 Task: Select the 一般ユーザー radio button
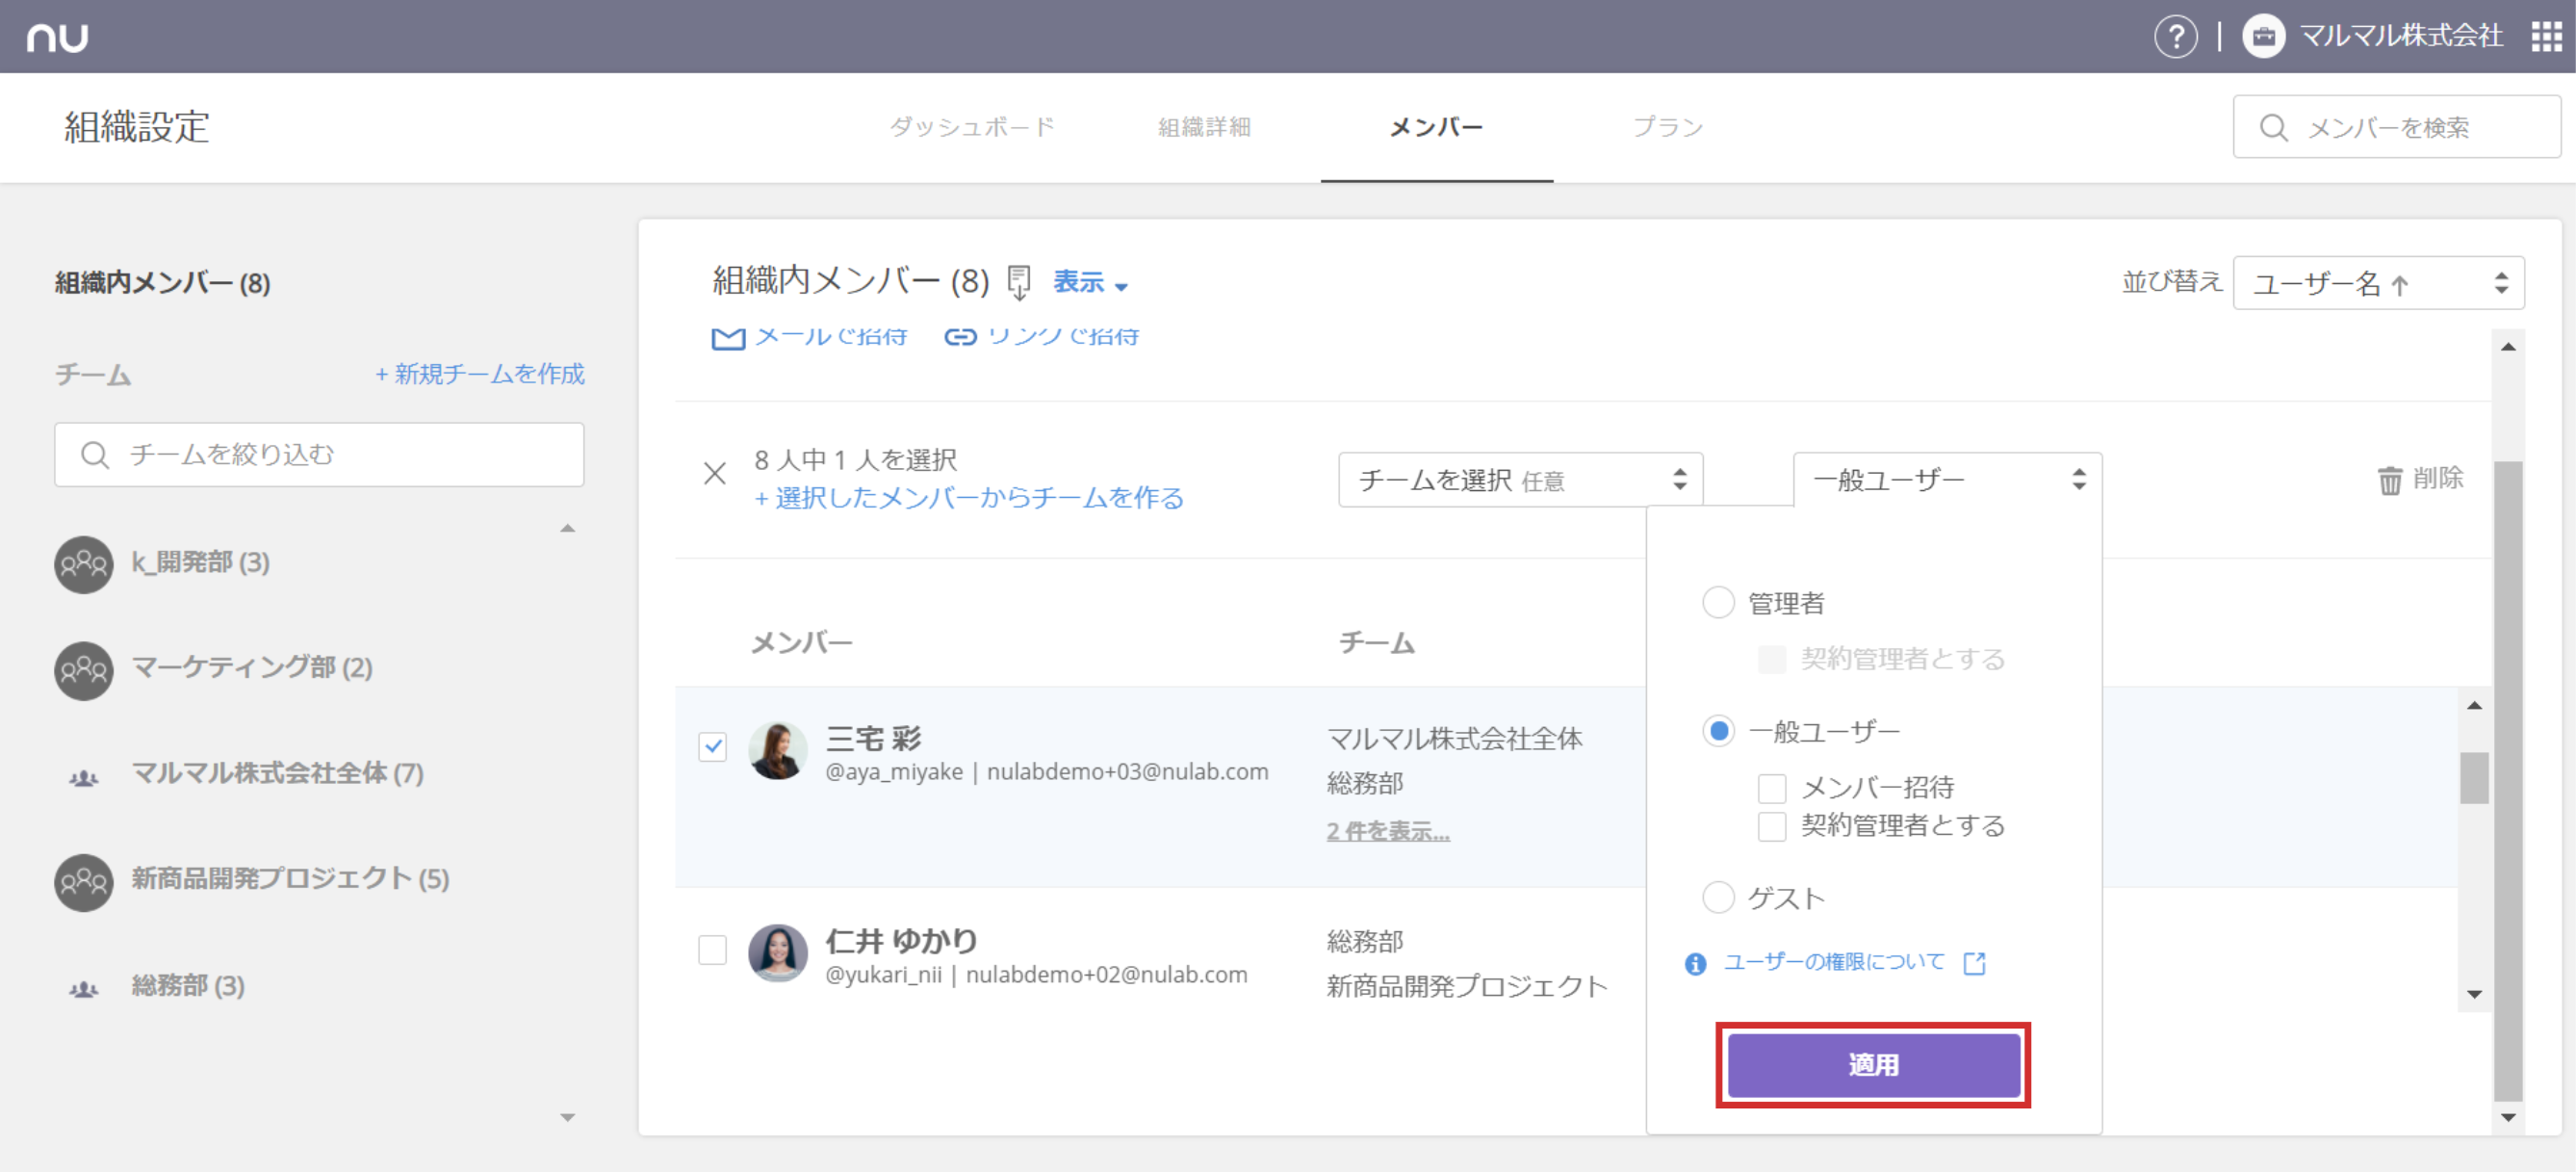(1718, 731)
